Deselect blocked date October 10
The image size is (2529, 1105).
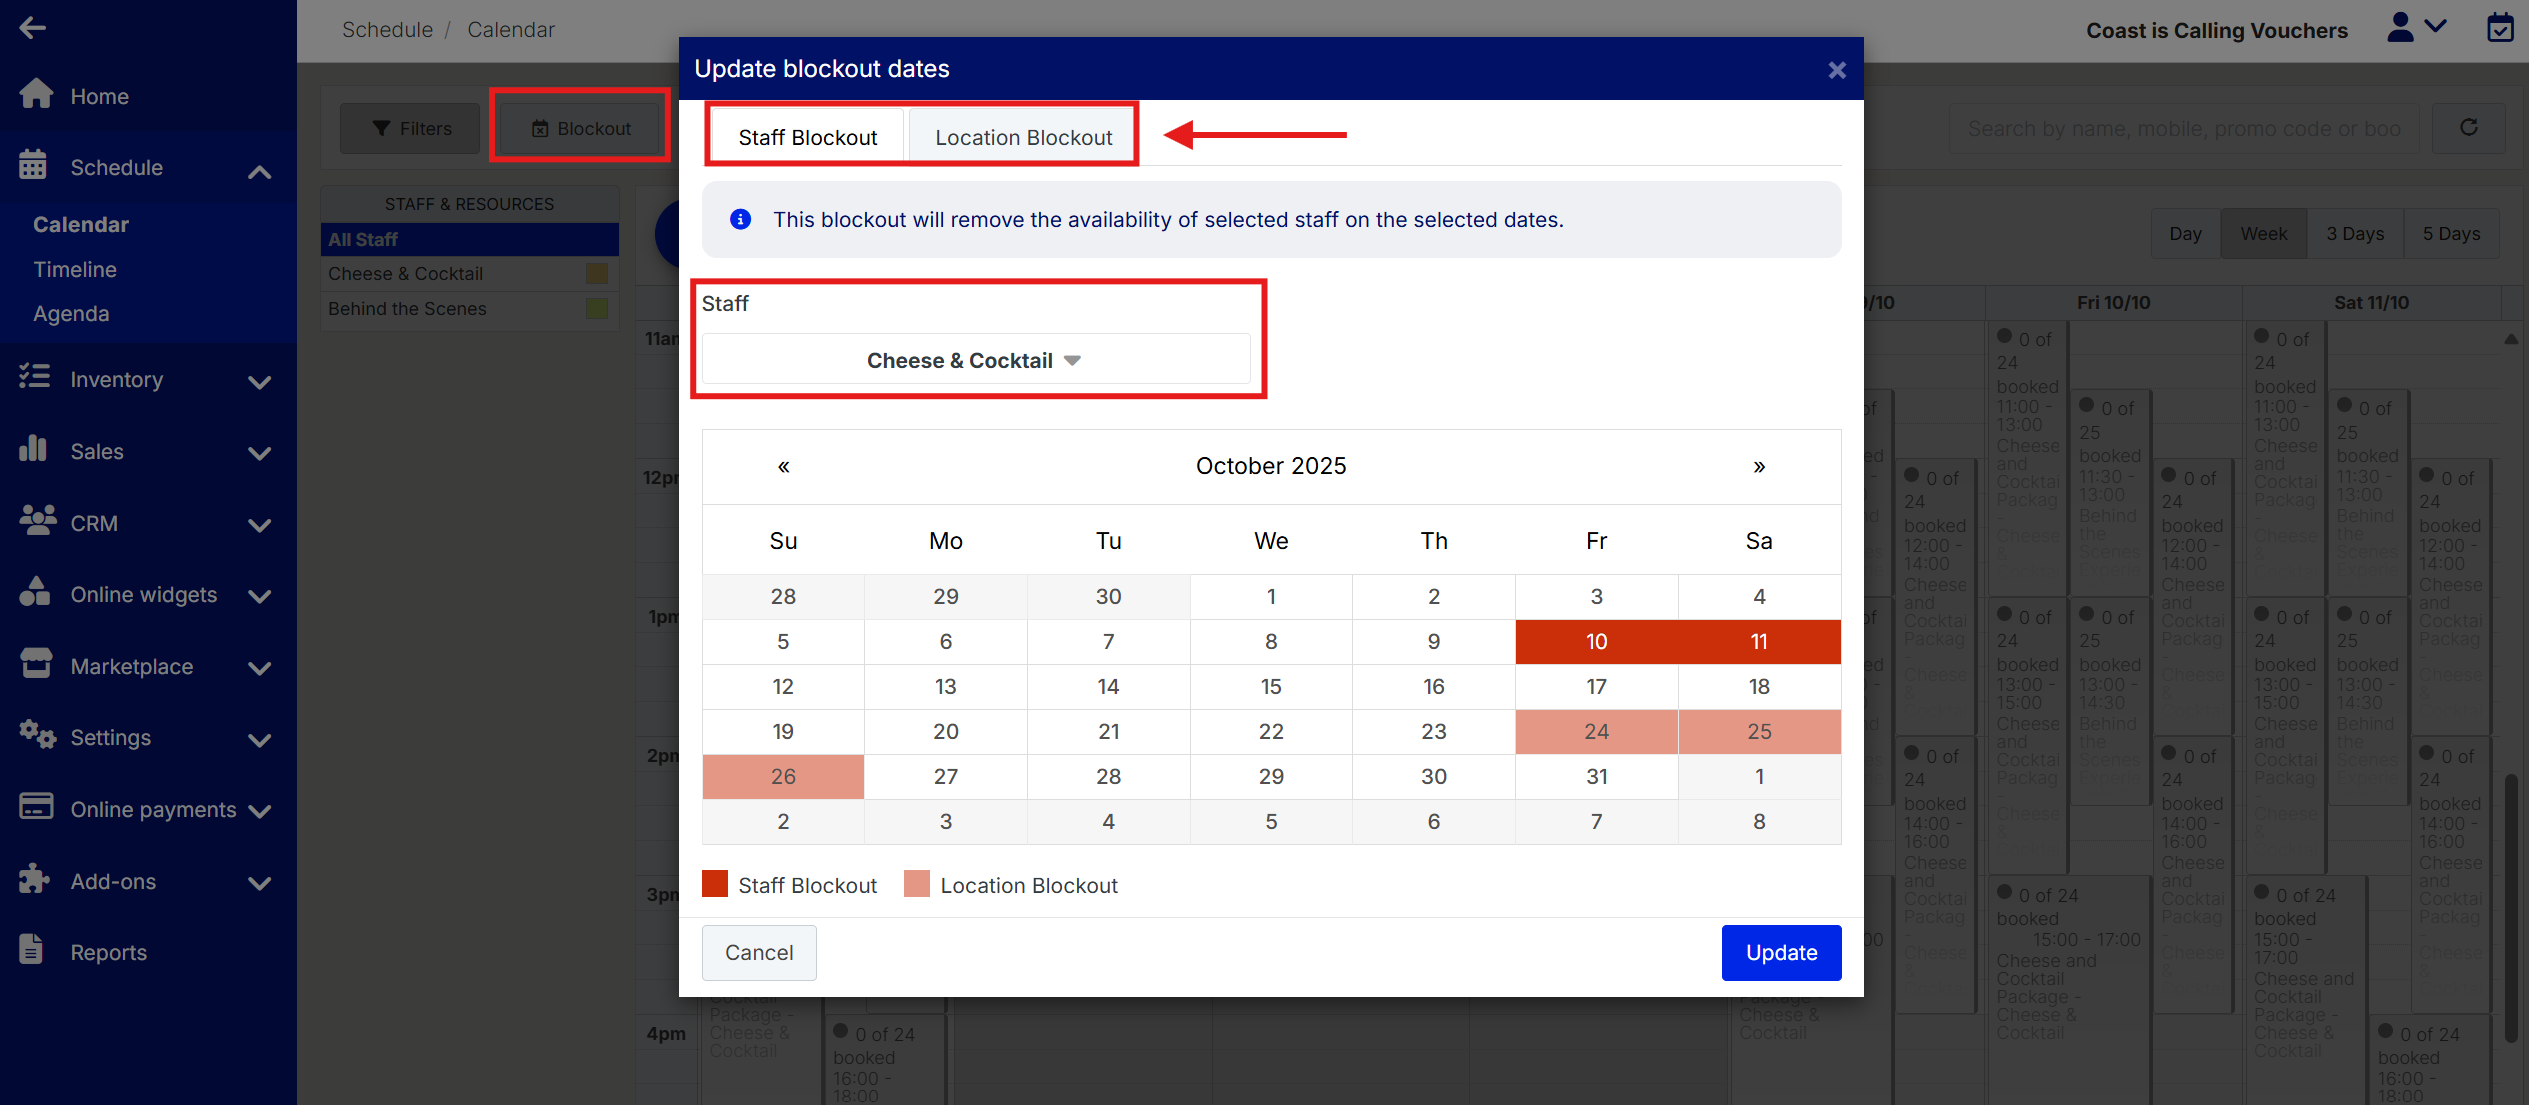coord(1596,642)
